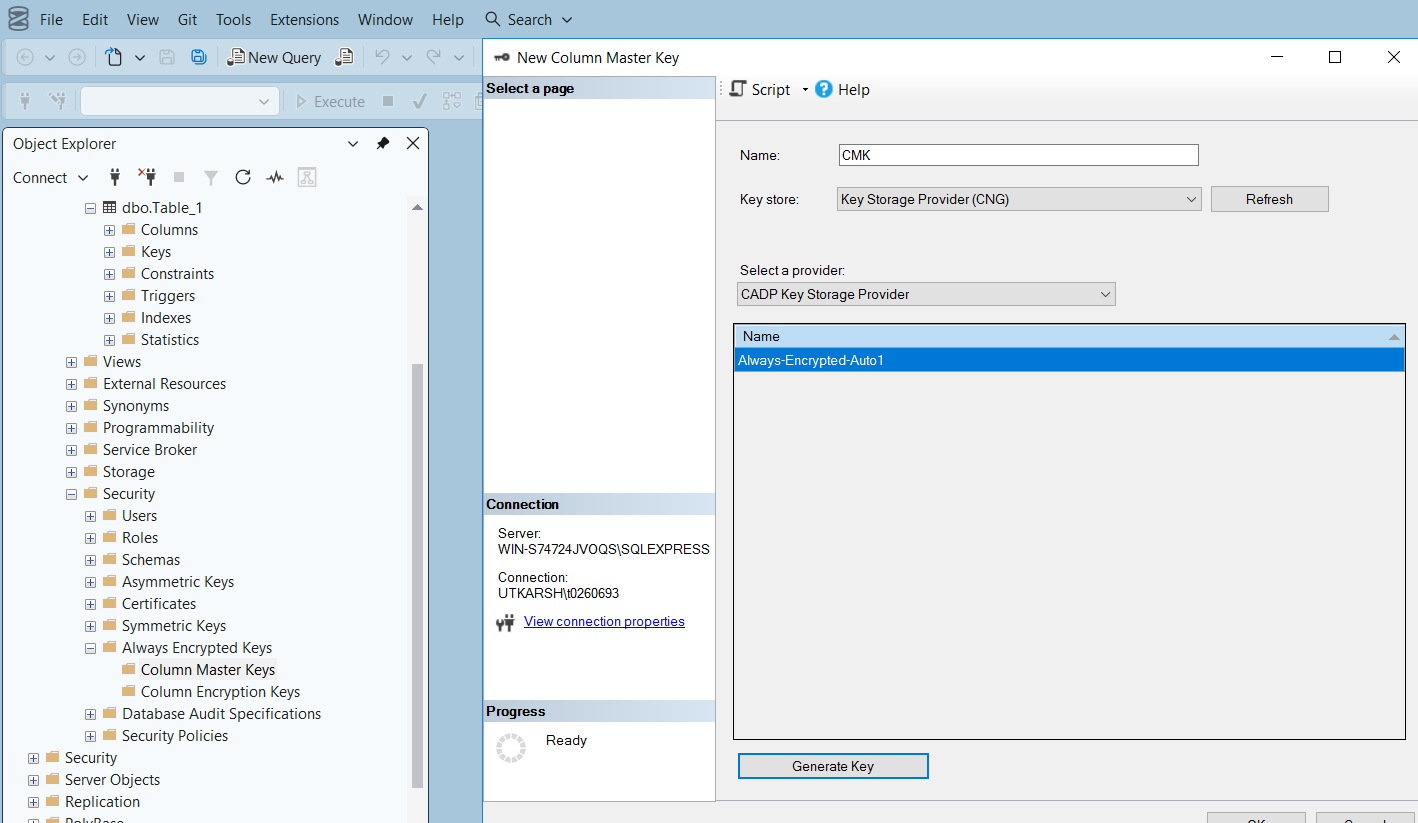Open the Tools menu

[x=233, y=19]
